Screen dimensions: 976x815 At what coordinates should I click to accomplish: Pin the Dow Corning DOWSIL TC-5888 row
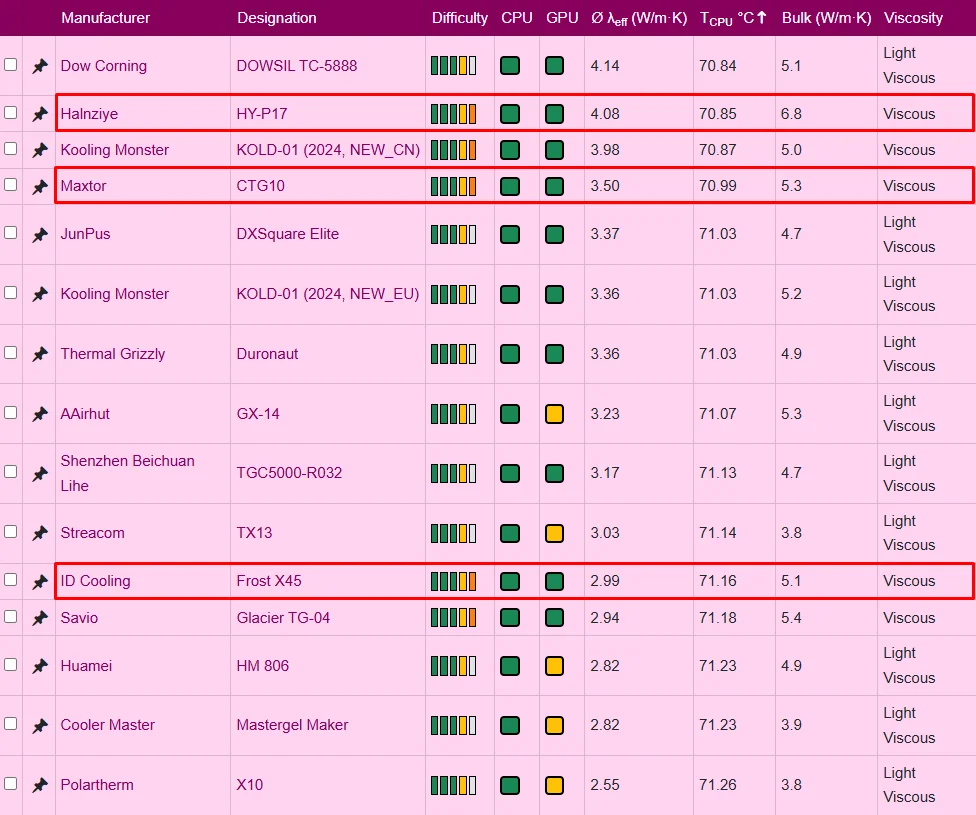[x=40, y=65]
